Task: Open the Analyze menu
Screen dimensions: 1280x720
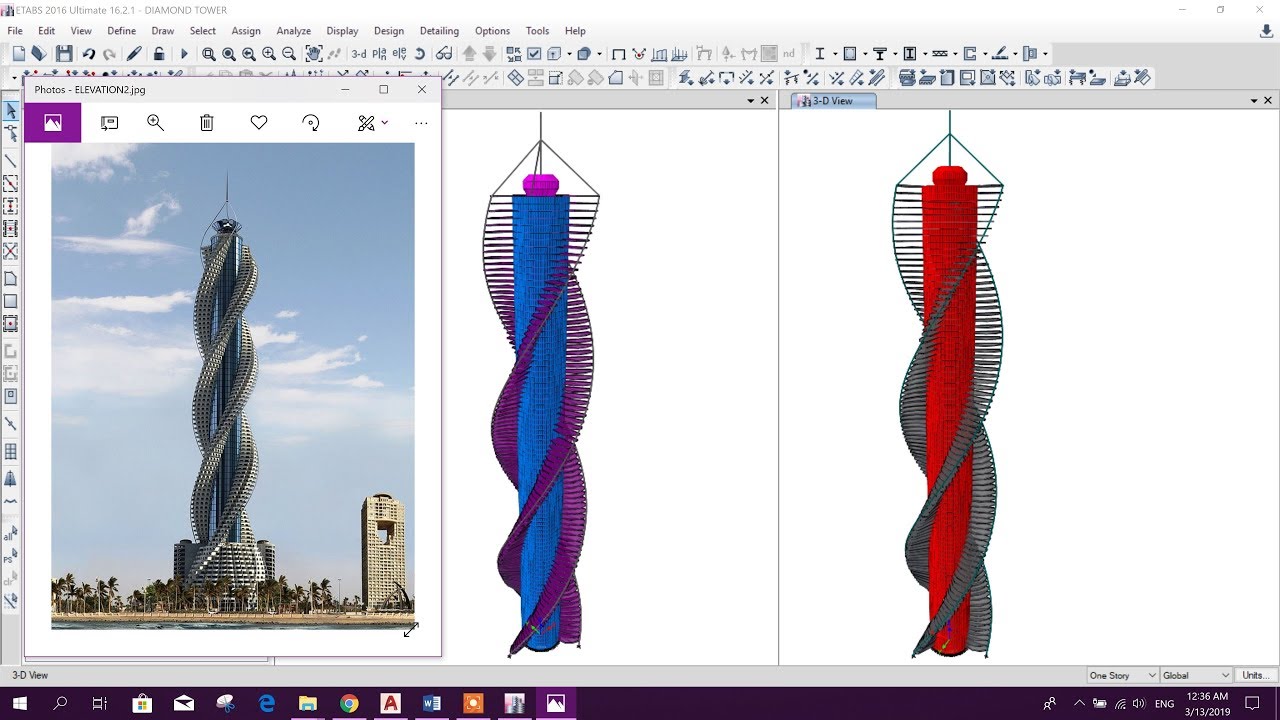Action: [x=293, y=31]
